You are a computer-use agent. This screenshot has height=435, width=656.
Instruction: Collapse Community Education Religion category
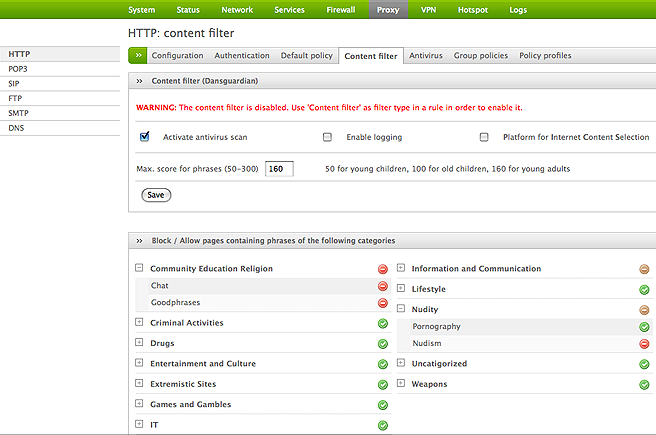[x=138, y=269]
